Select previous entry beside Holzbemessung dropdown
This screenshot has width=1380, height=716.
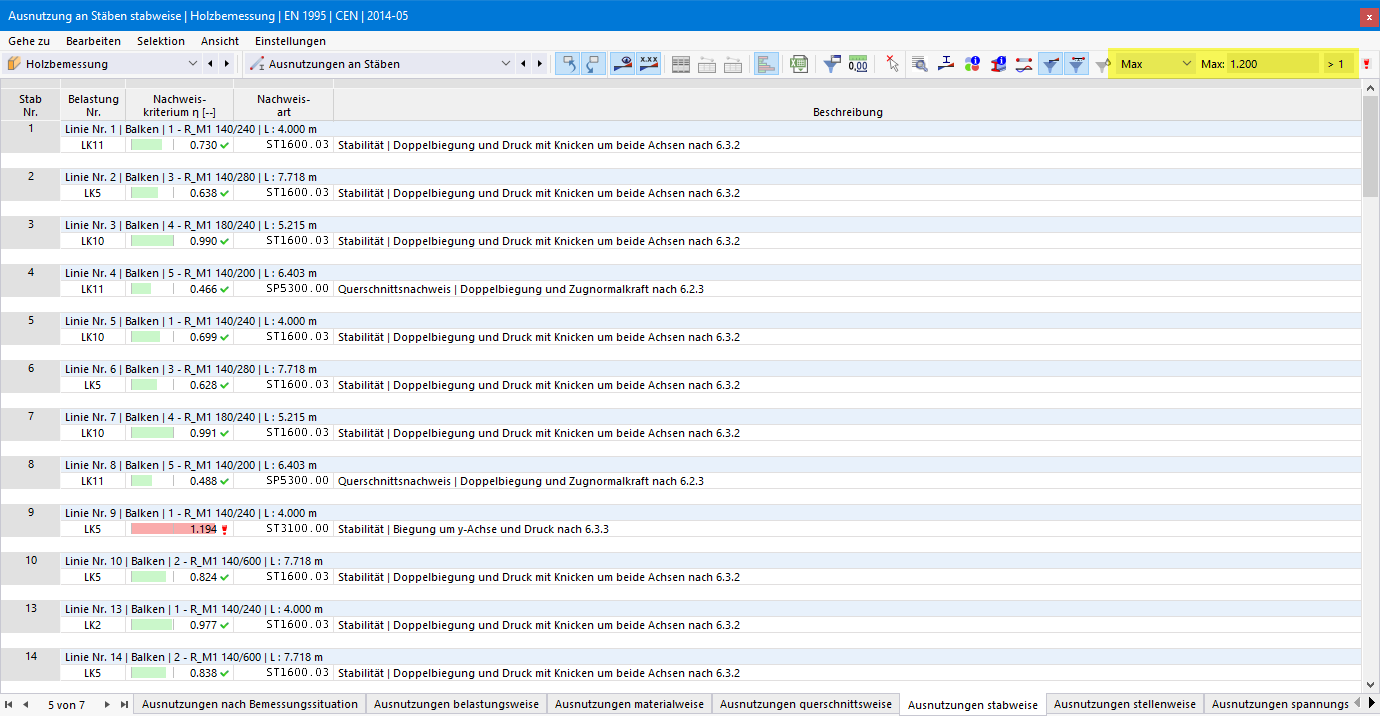click(210, 64)
